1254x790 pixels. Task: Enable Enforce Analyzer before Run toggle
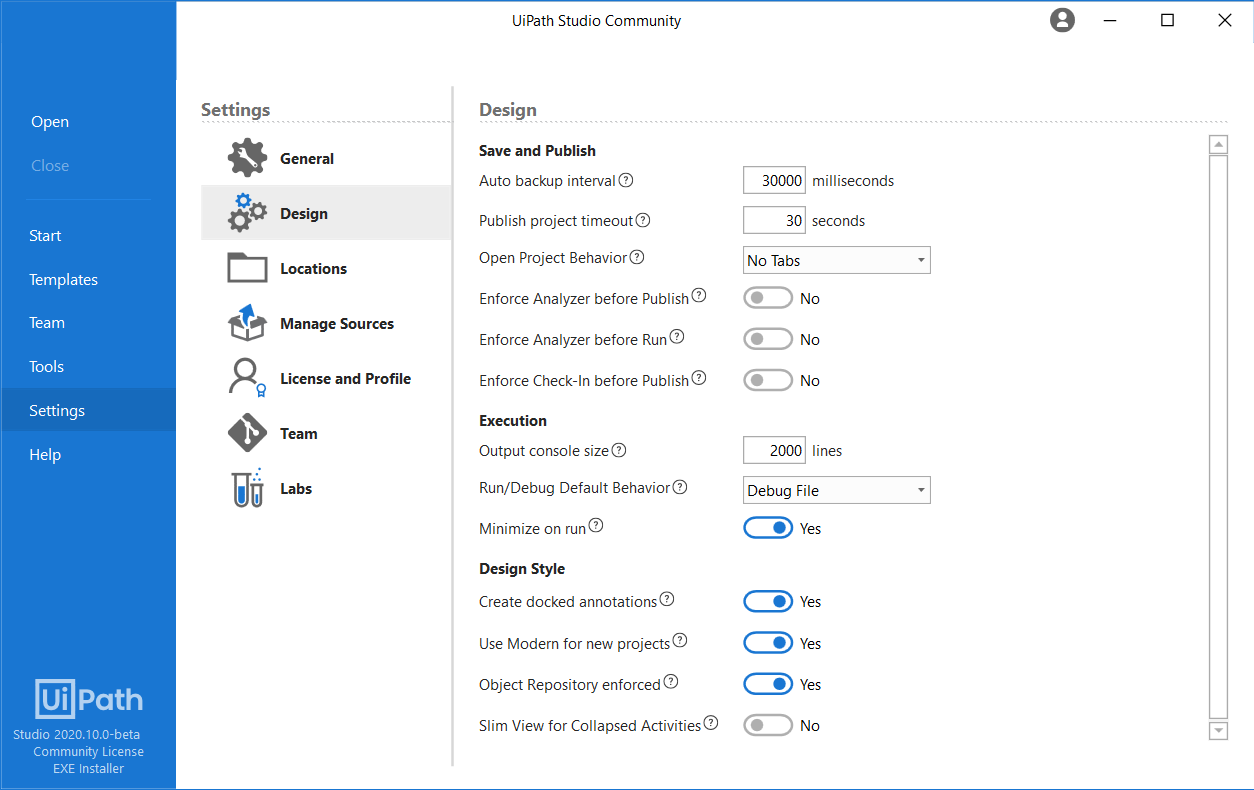768,339
